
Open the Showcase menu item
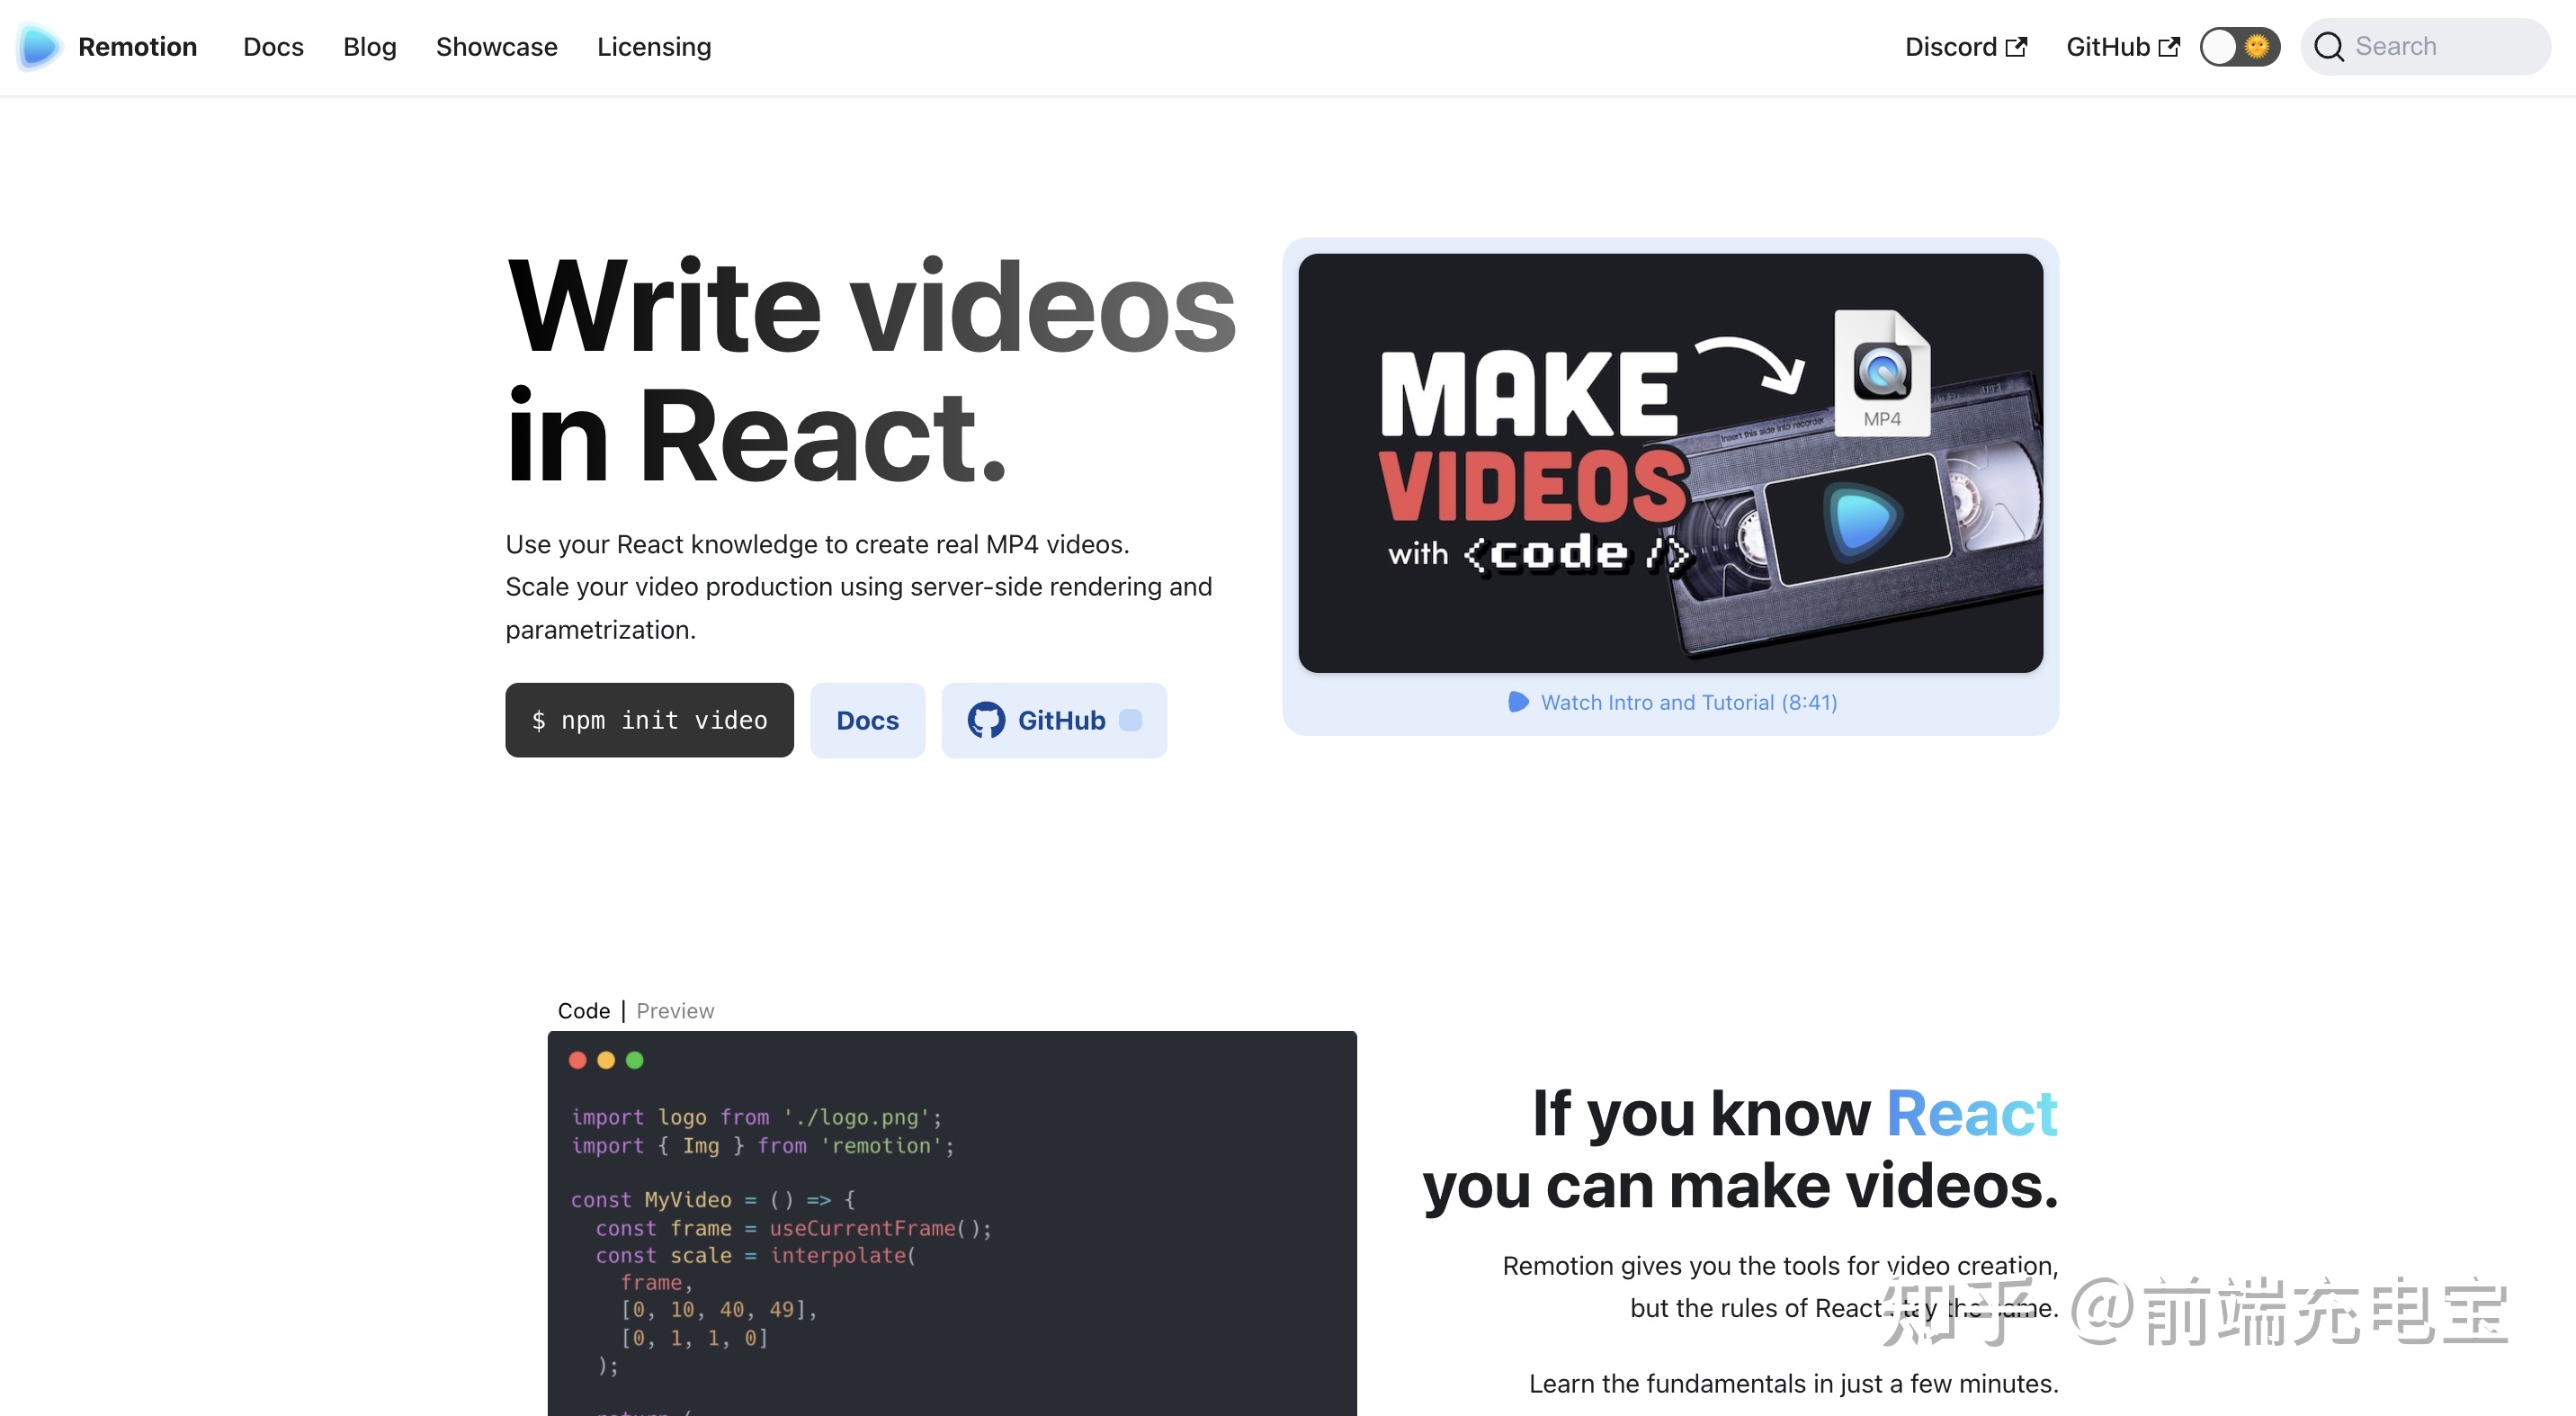(x=496, y=47)
